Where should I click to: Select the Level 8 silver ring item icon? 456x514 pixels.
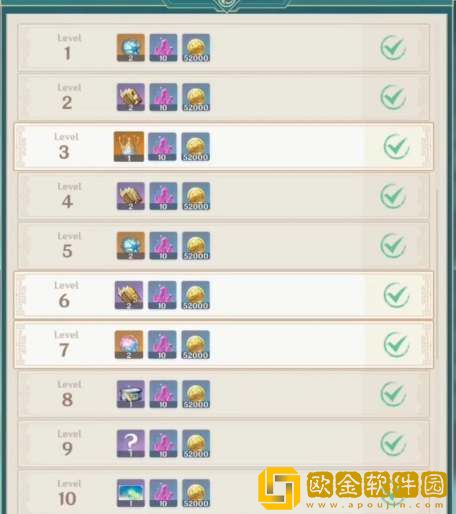(131, 394)
